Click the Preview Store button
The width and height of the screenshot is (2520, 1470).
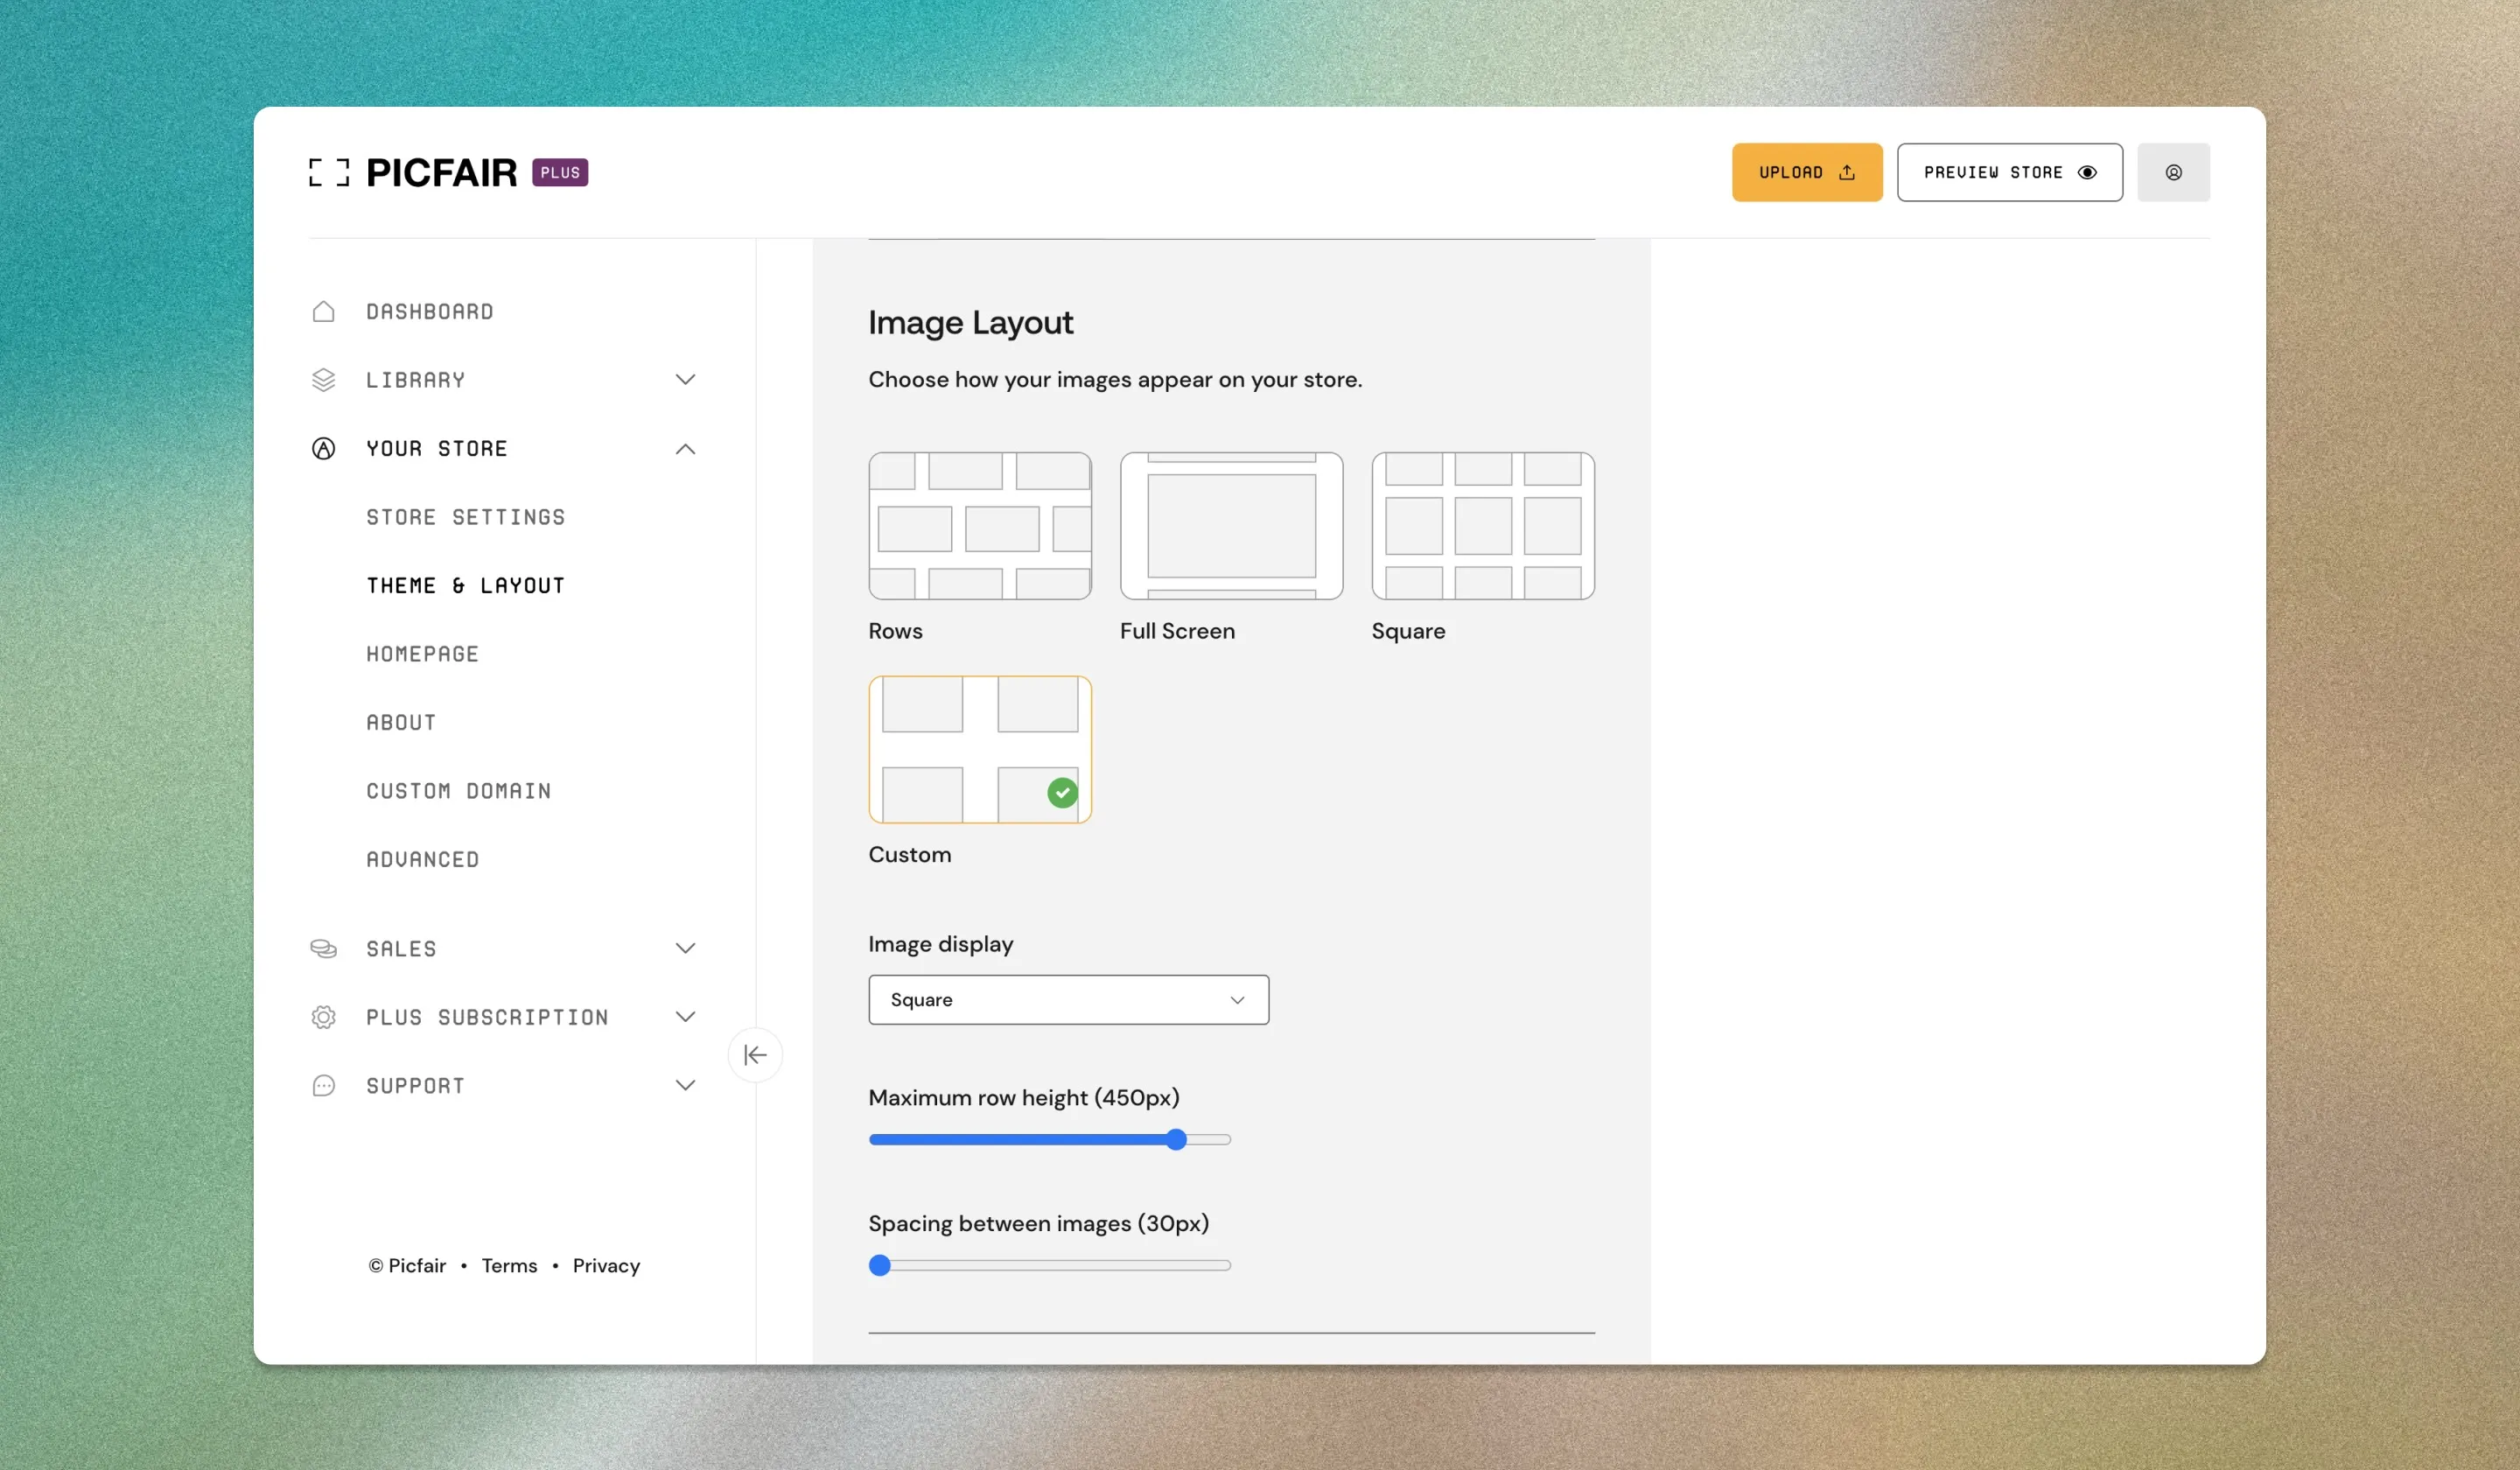click(x=2009, y=172)
